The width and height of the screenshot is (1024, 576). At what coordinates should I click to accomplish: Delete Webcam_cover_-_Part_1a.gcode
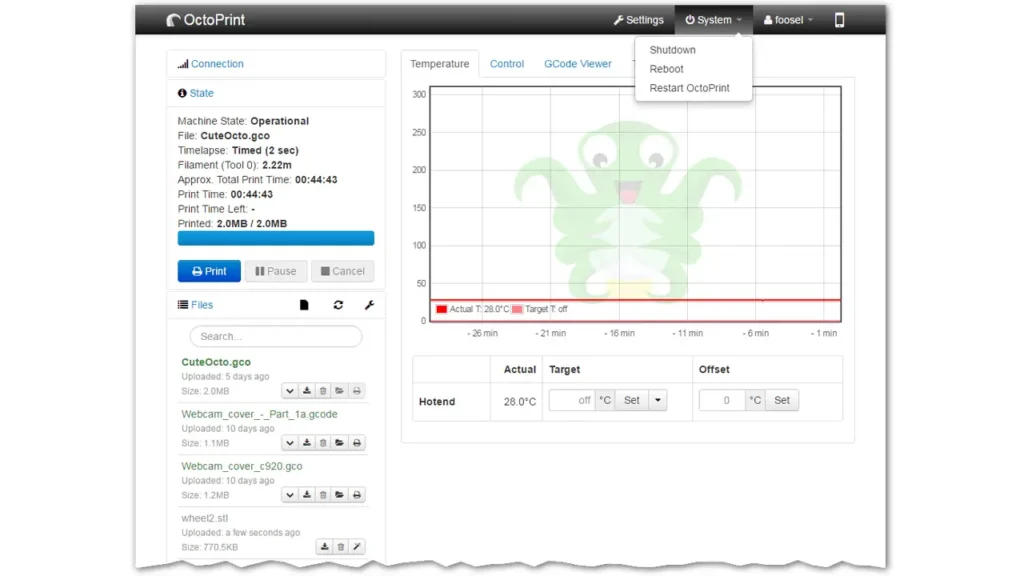point(323,443)
